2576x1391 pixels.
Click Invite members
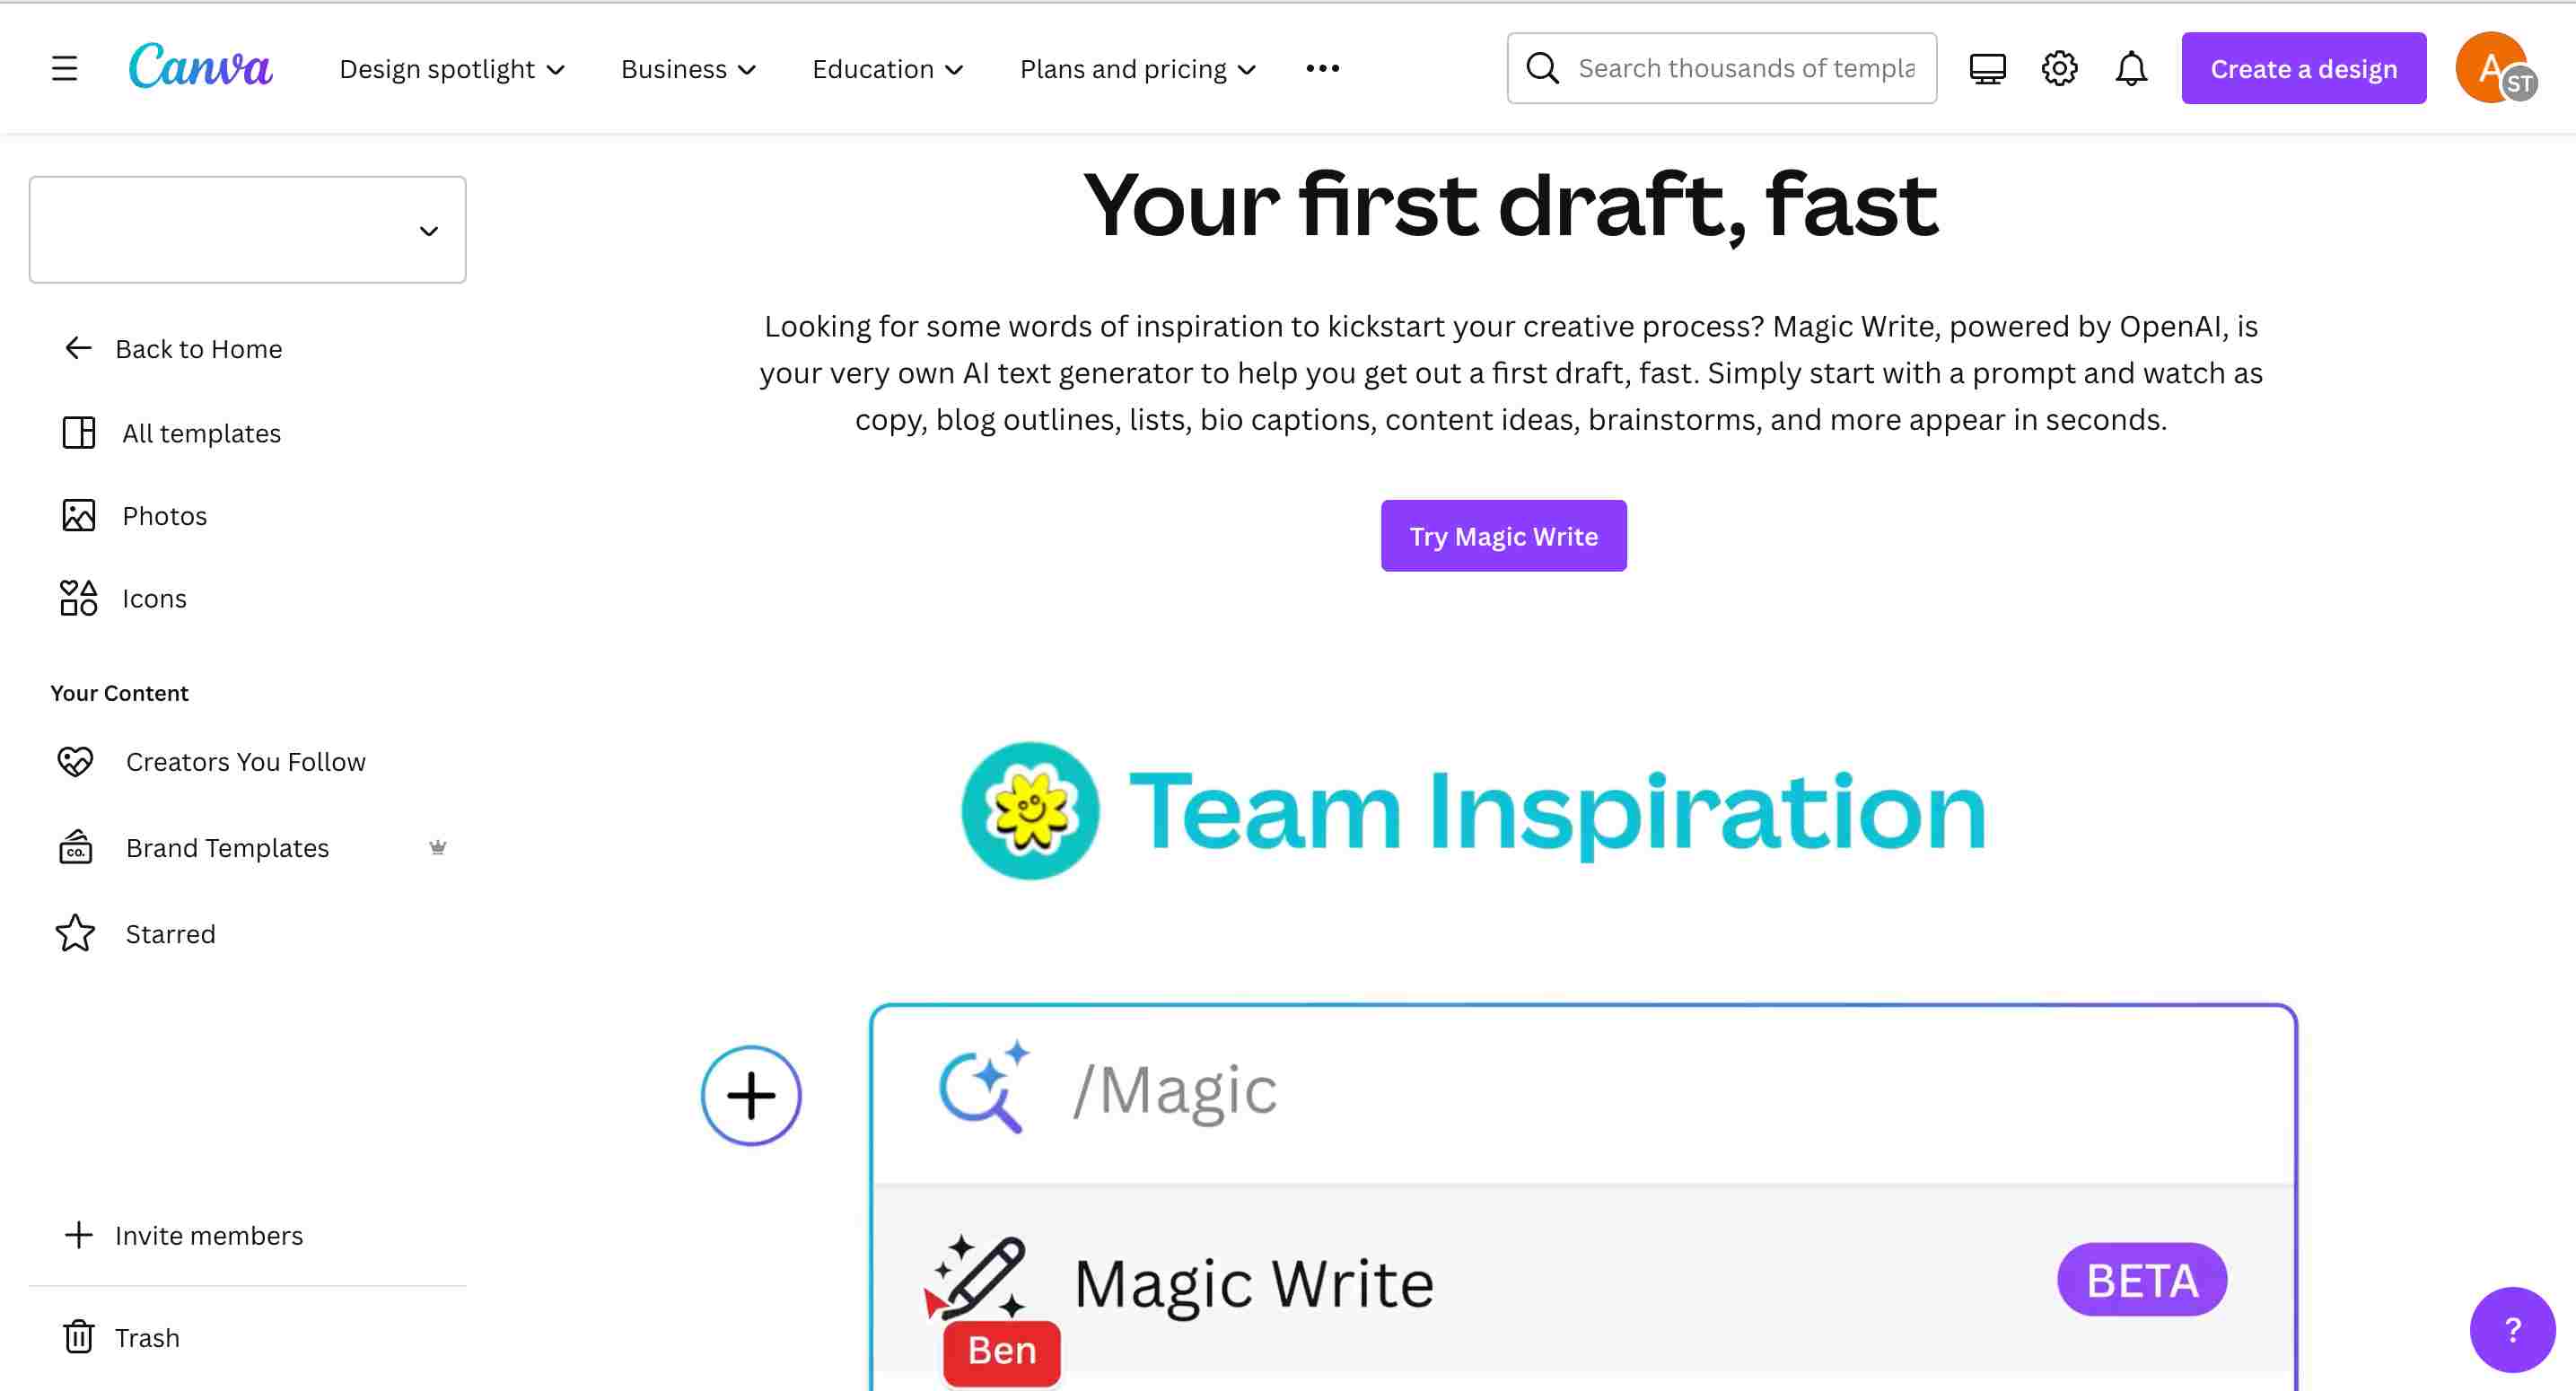208,1235
